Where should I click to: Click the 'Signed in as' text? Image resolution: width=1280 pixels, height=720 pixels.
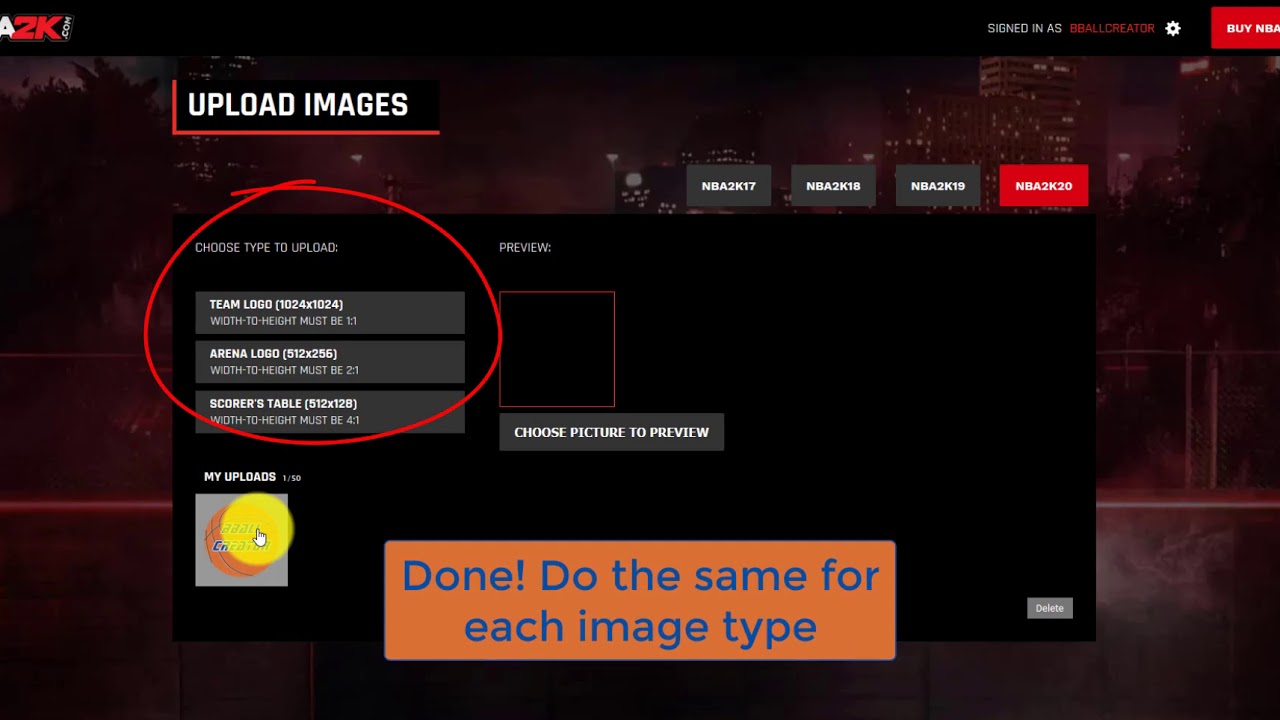(x=1024, y=28)
